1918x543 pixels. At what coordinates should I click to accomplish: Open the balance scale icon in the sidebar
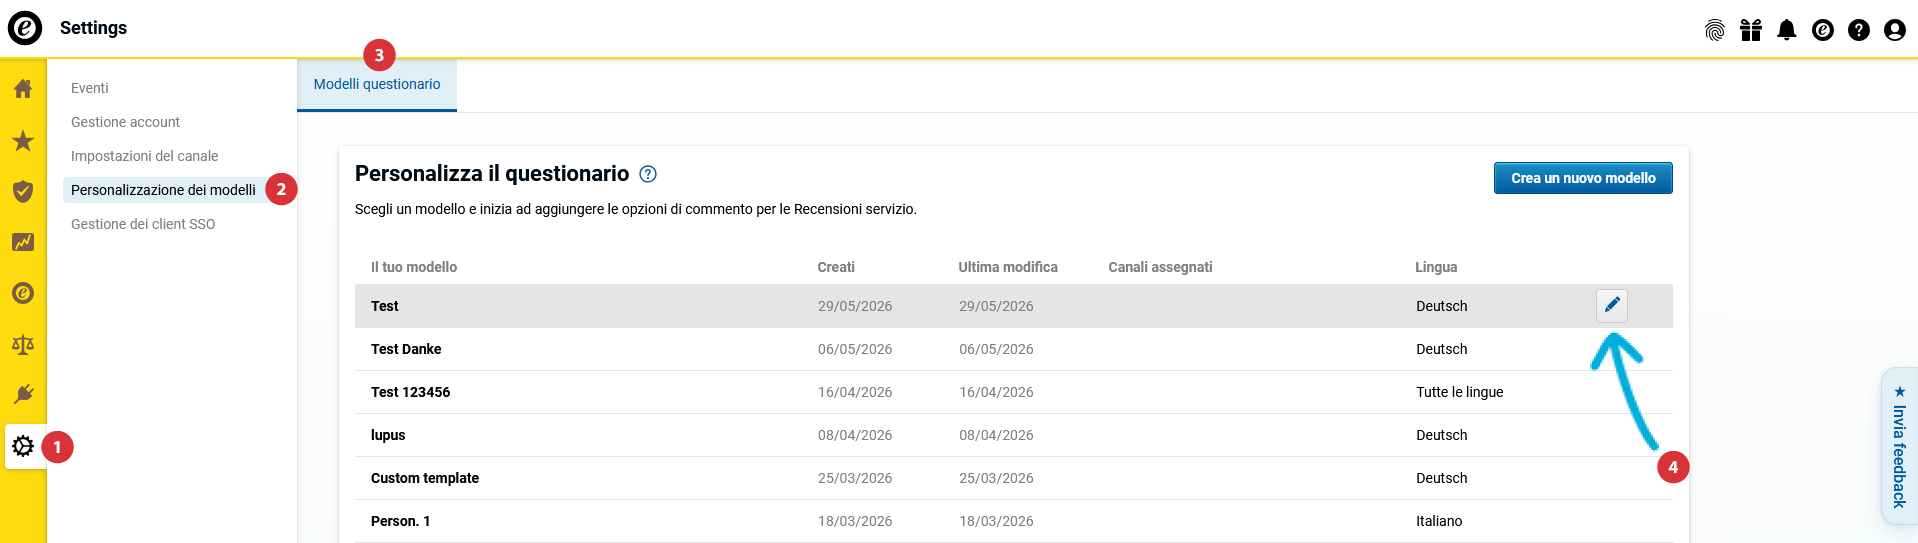(23, 345)
